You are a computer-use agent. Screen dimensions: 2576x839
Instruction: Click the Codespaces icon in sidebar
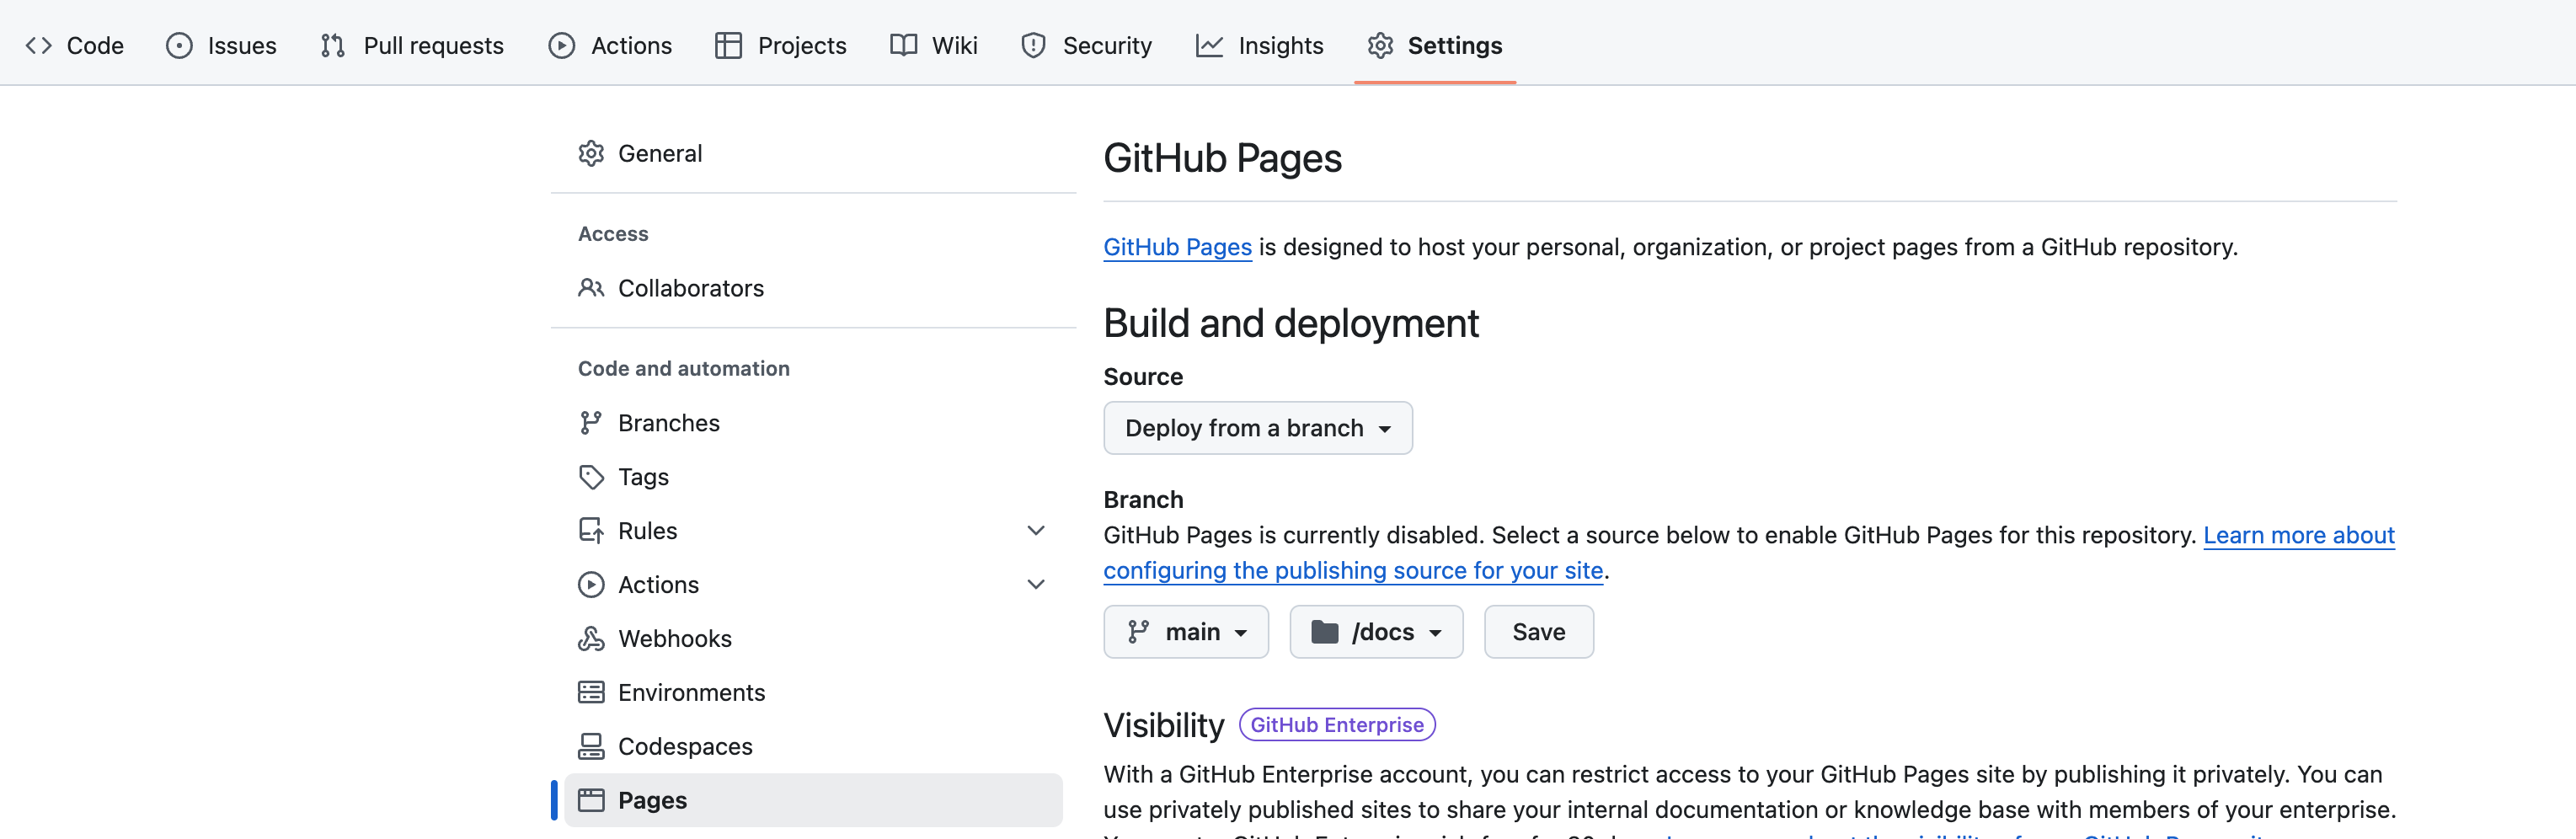(x=591, y=746)
